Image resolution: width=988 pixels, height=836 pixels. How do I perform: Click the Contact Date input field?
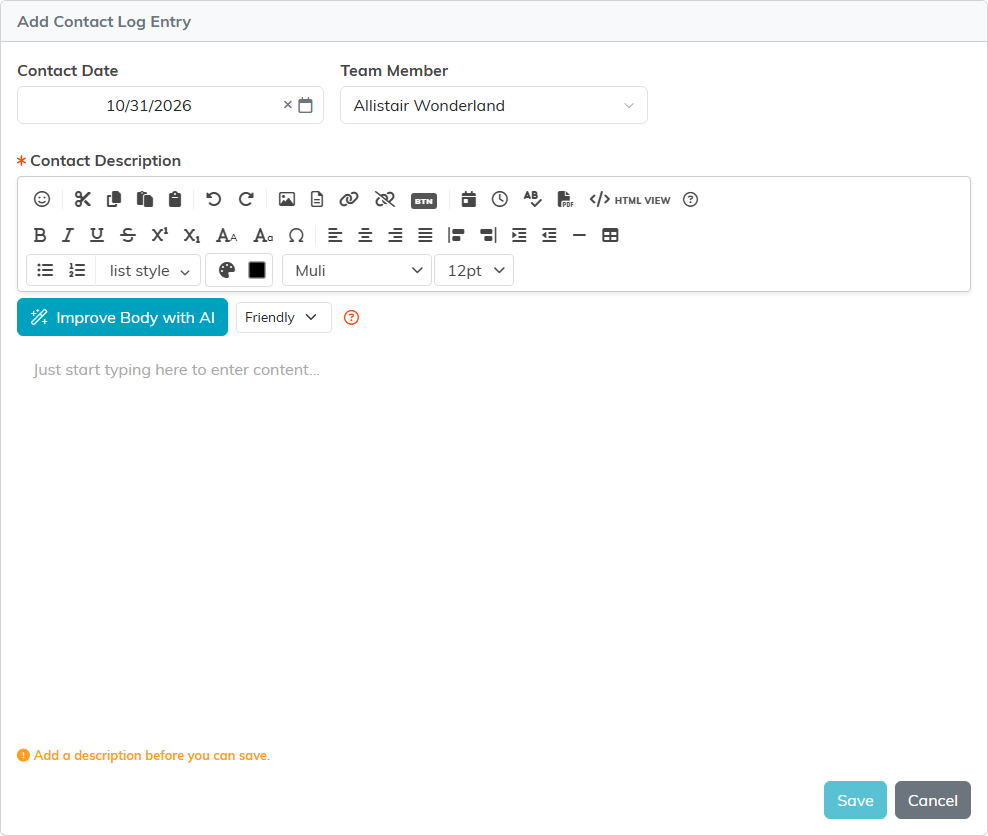pos(170,105)
